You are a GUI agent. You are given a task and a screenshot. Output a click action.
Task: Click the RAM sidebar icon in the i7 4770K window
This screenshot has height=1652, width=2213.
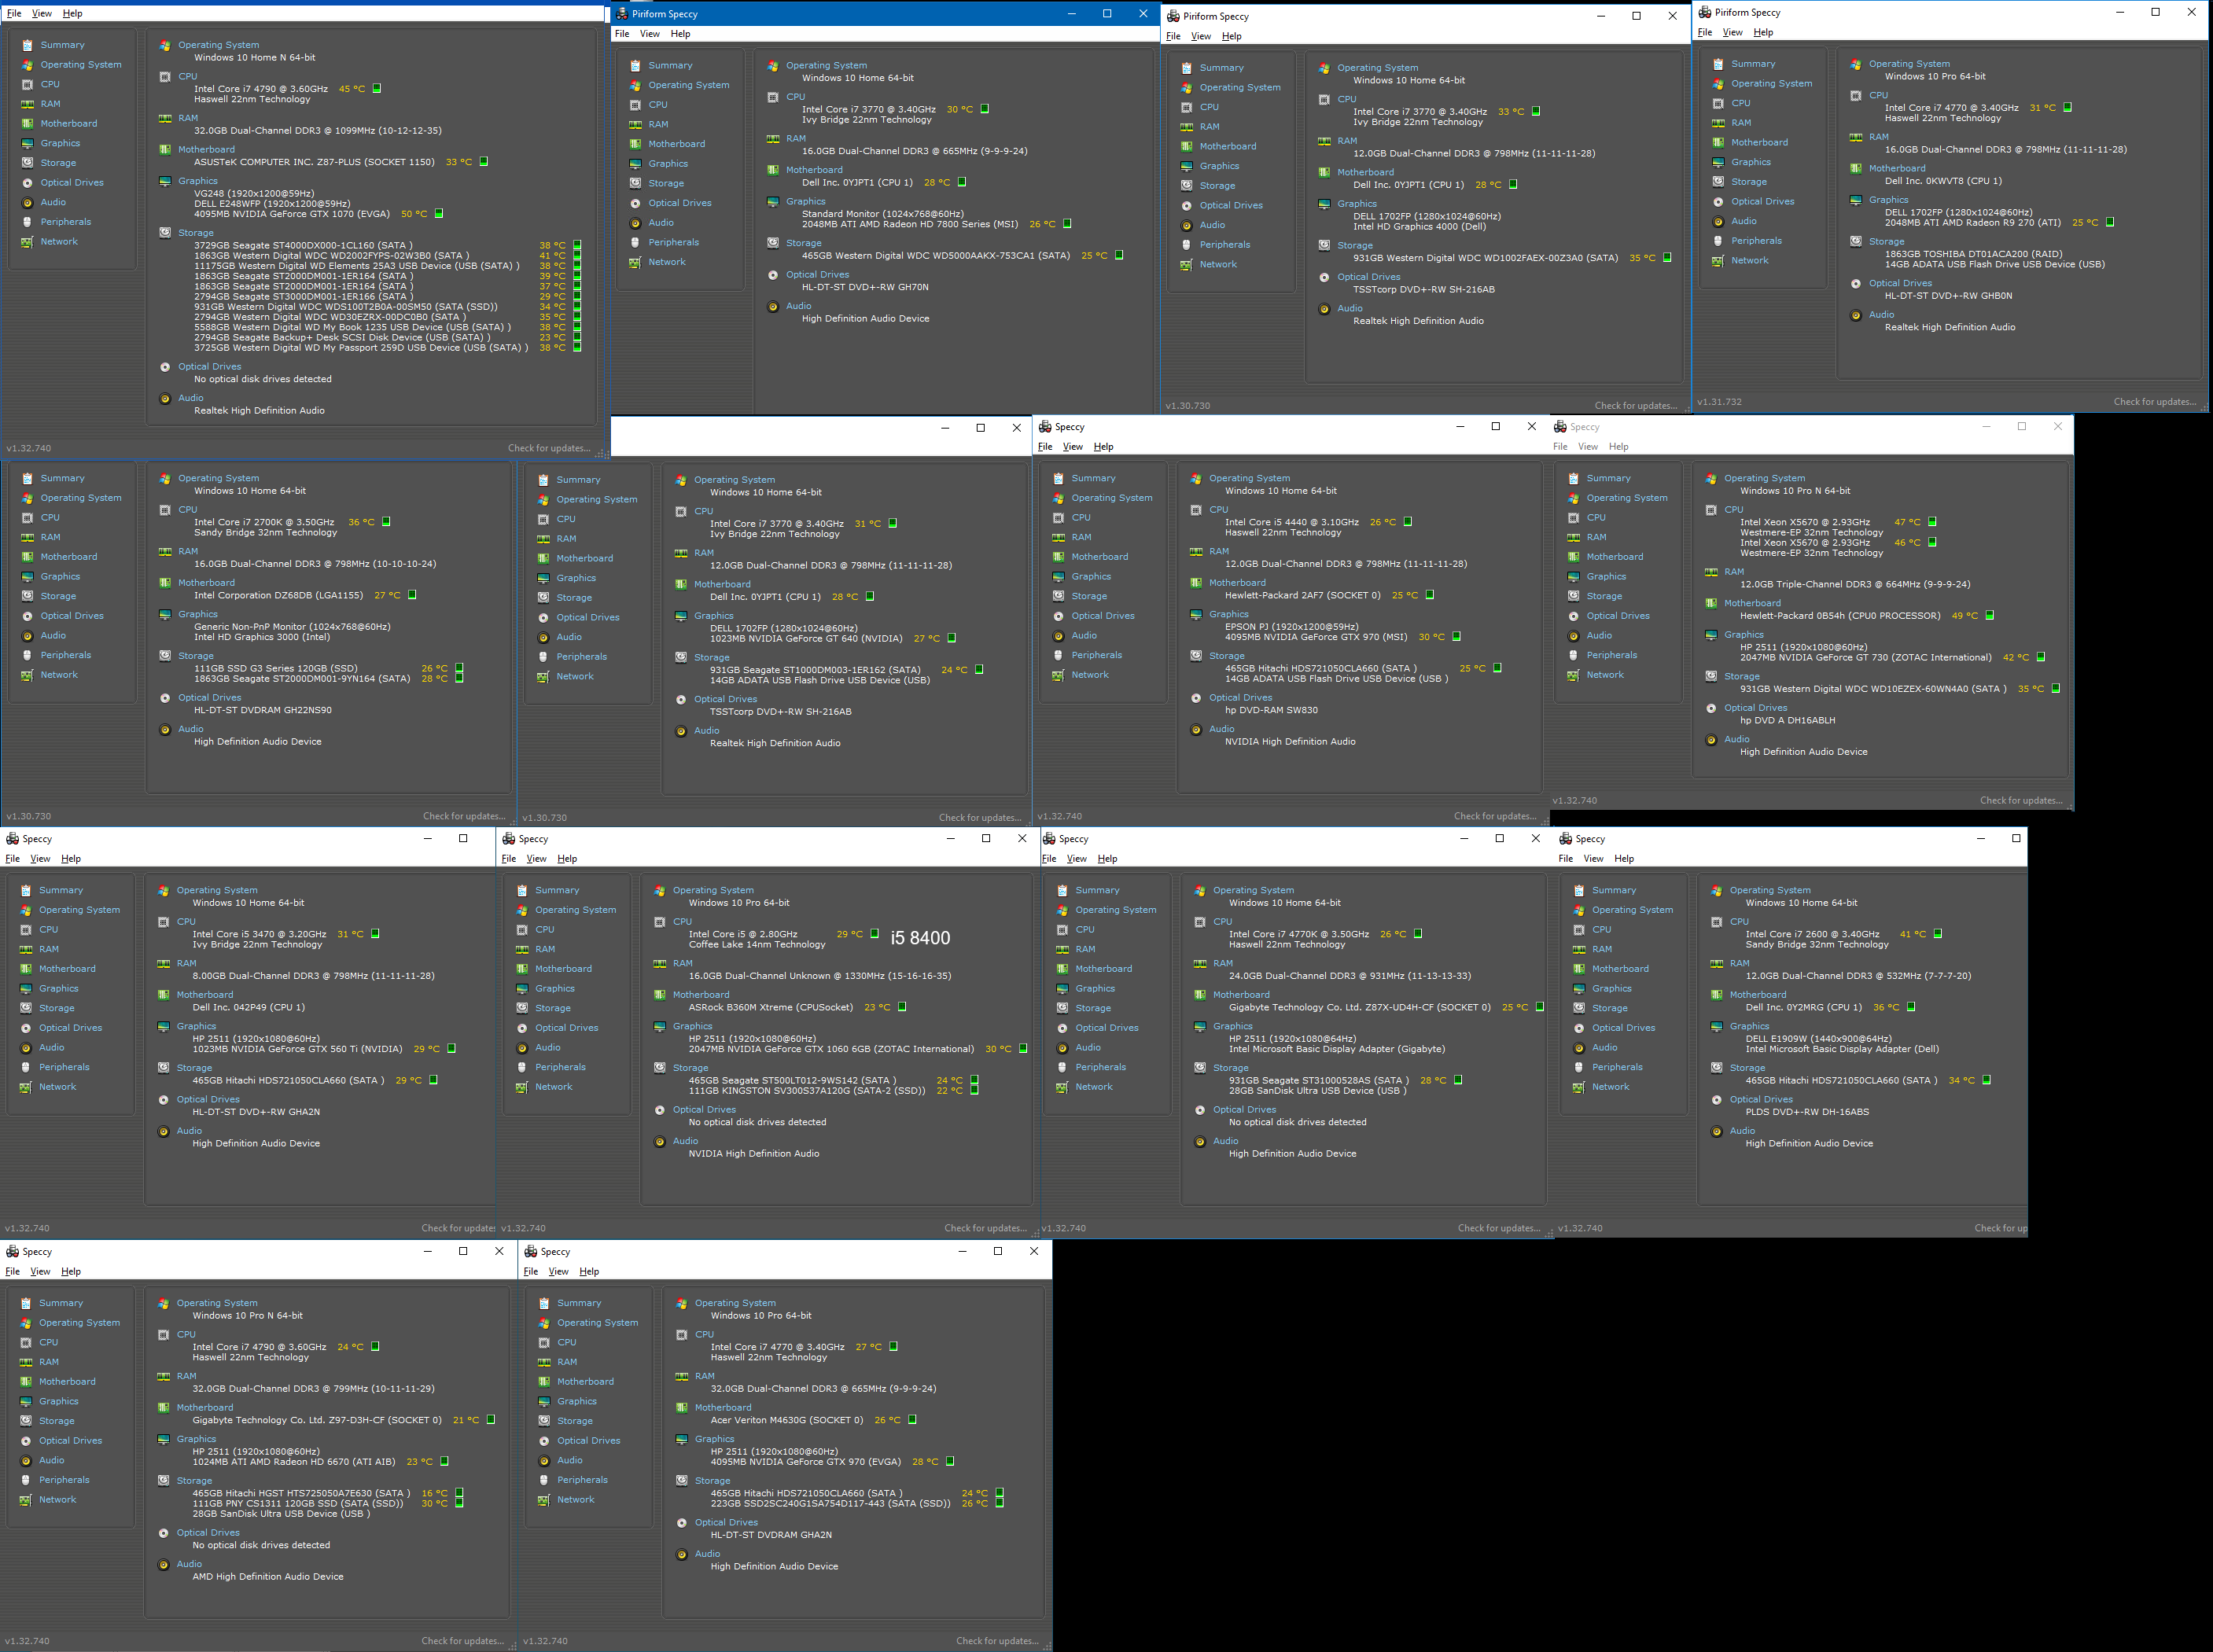pos(1062,950)
